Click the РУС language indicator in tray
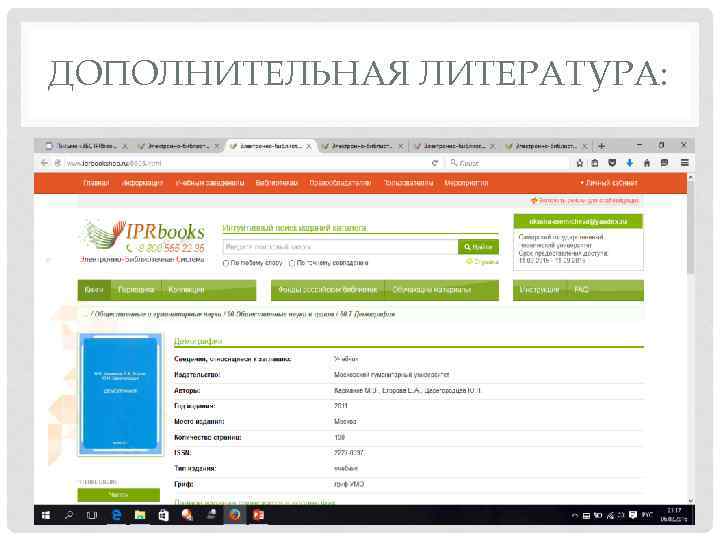Image resolution: width=720 pixels, height=540 pixels. (x=647, y=515)
